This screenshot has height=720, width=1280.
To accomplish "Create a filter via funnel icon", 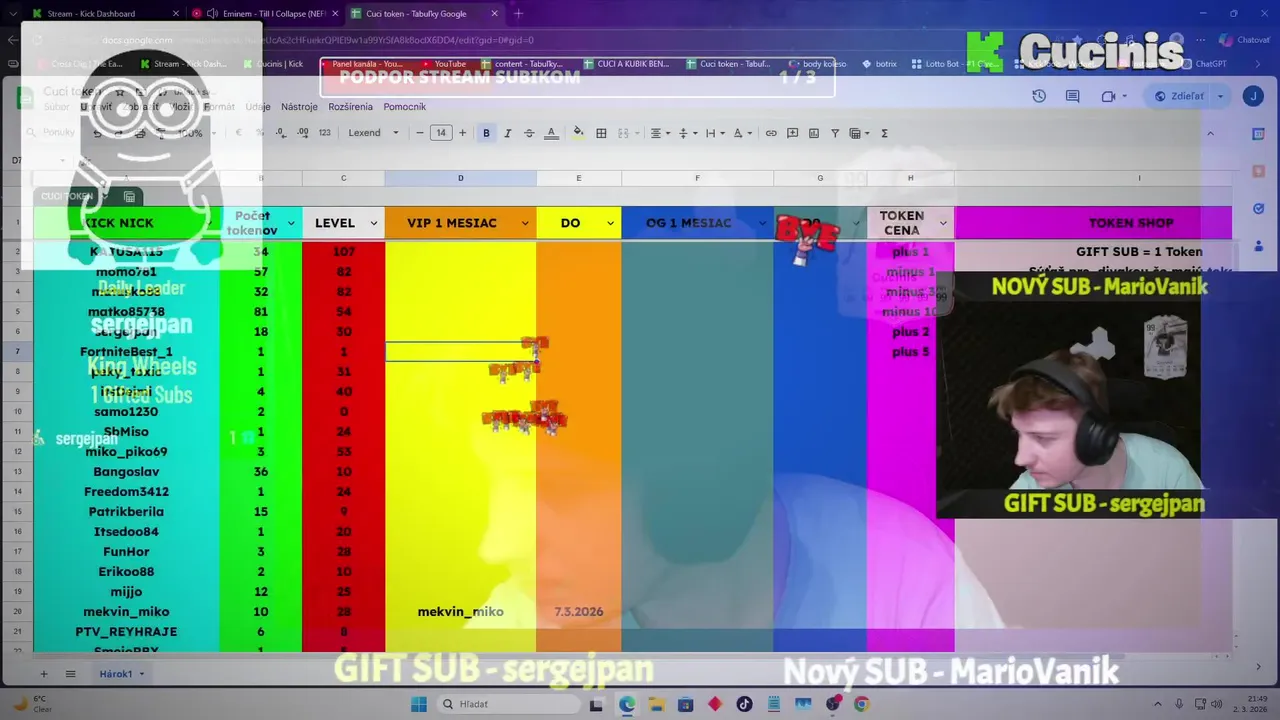I will coord(835,133).
